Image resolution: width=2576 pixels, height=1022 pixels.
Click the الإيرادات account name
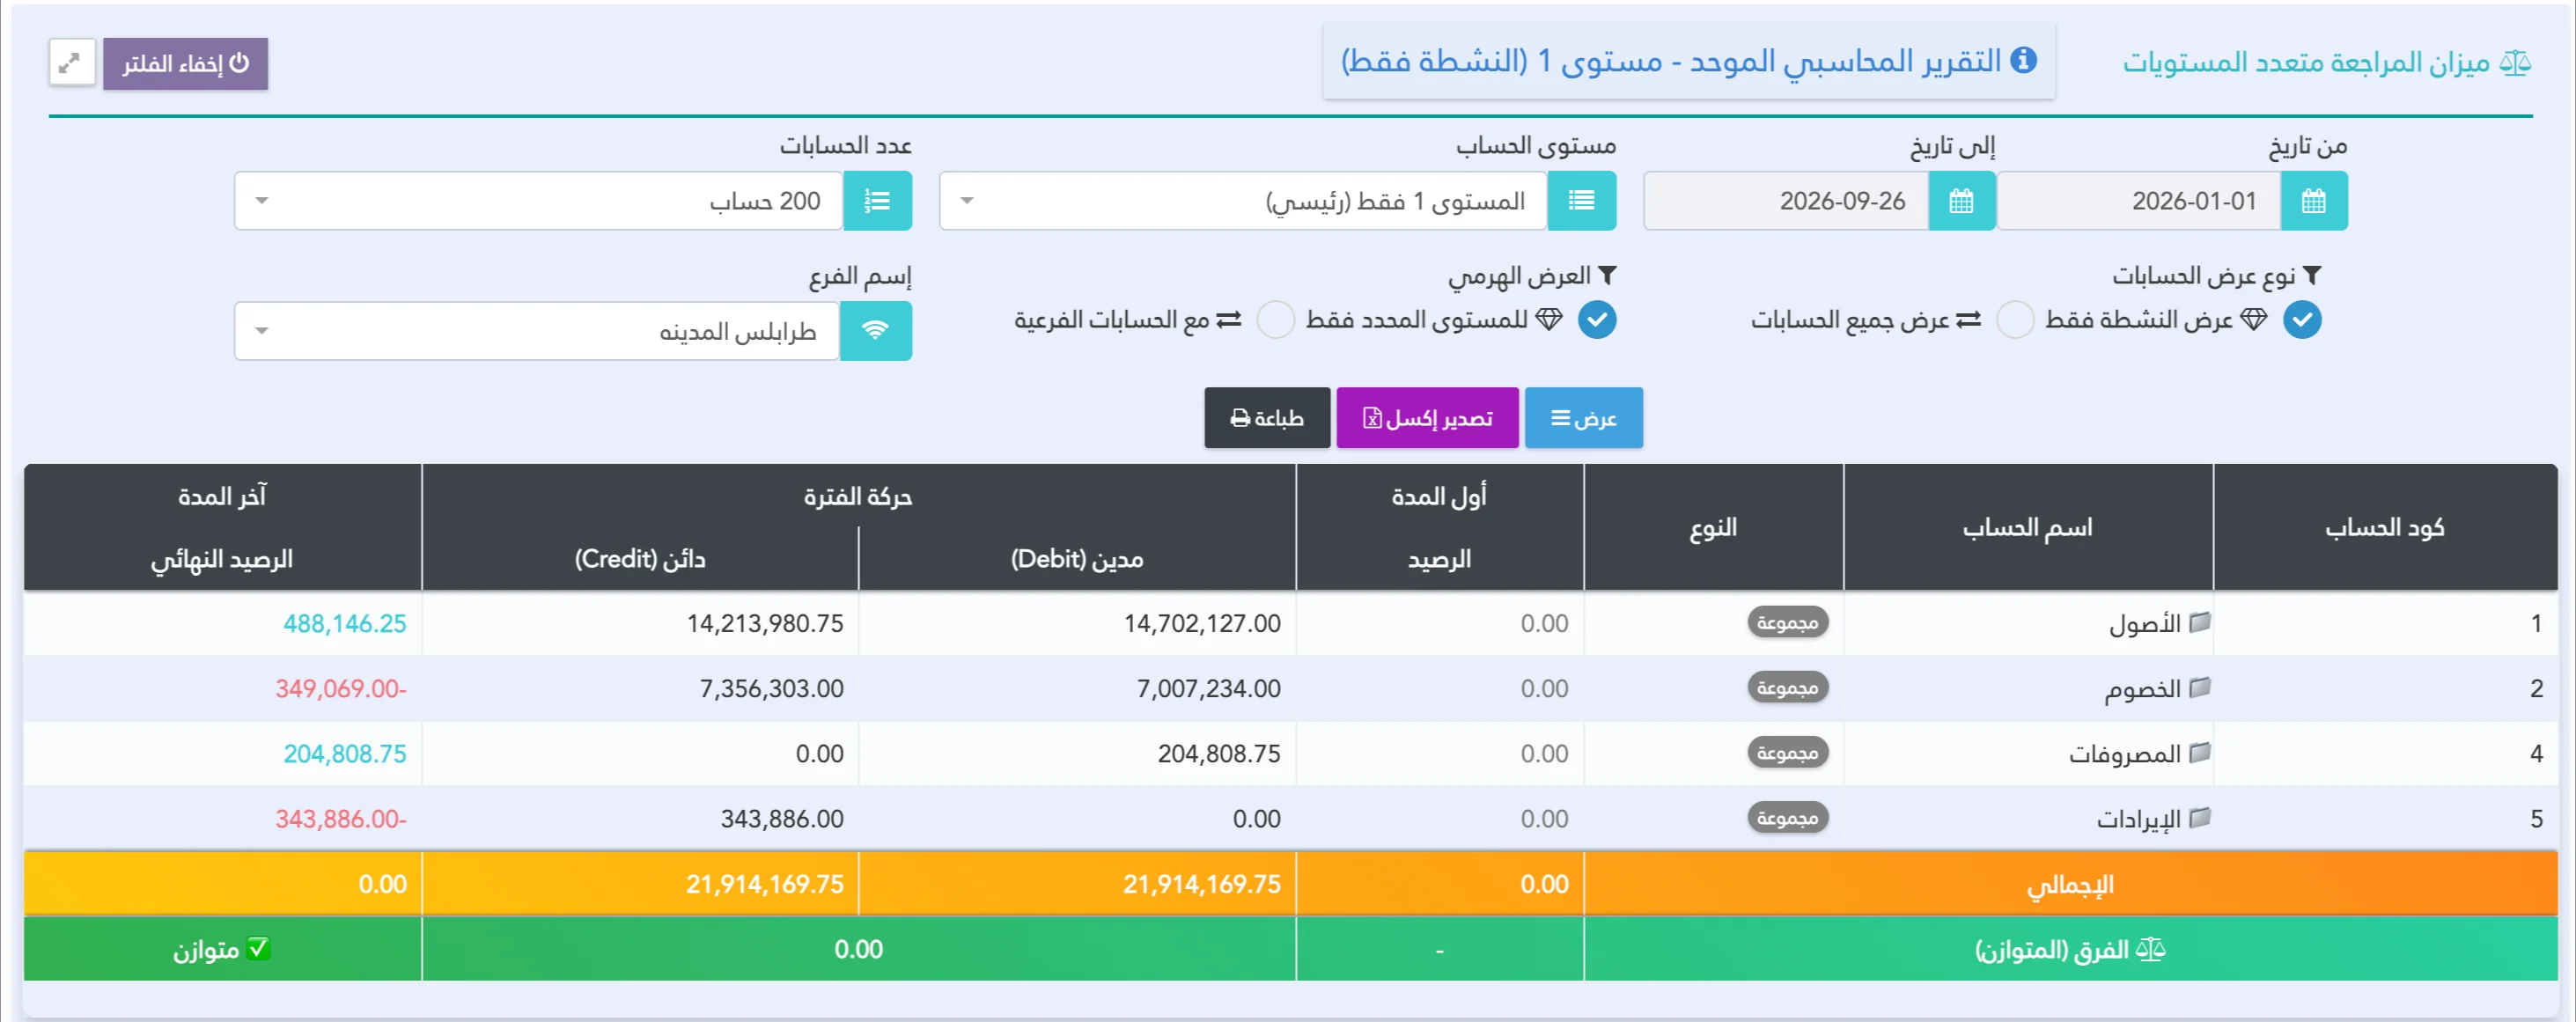point(2138,819)
